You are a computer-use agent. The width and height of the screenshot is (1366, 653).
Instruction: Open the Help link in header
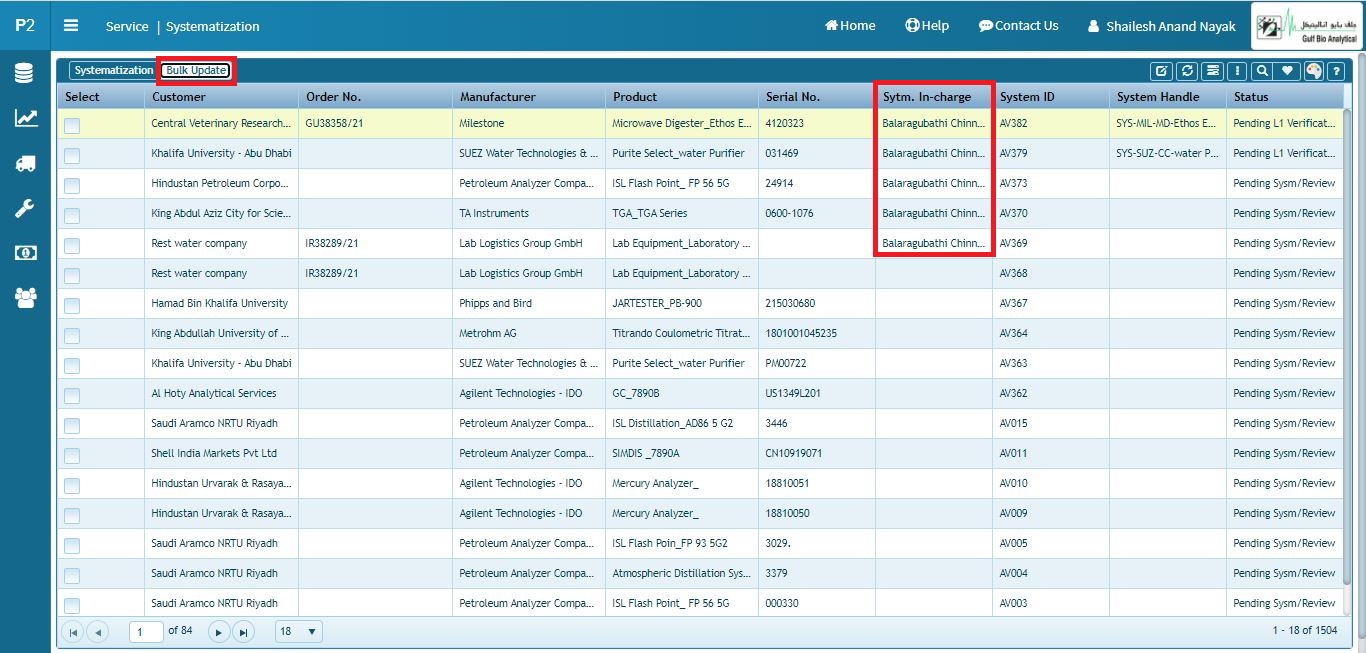click(927, 26)
